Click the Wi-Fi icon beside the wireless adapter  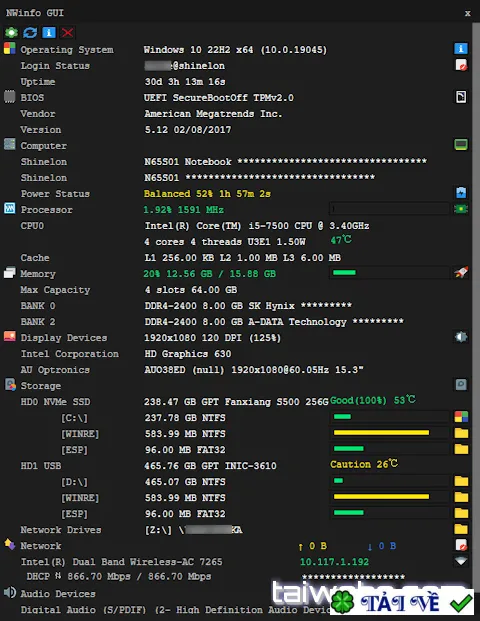click(461, 561)
